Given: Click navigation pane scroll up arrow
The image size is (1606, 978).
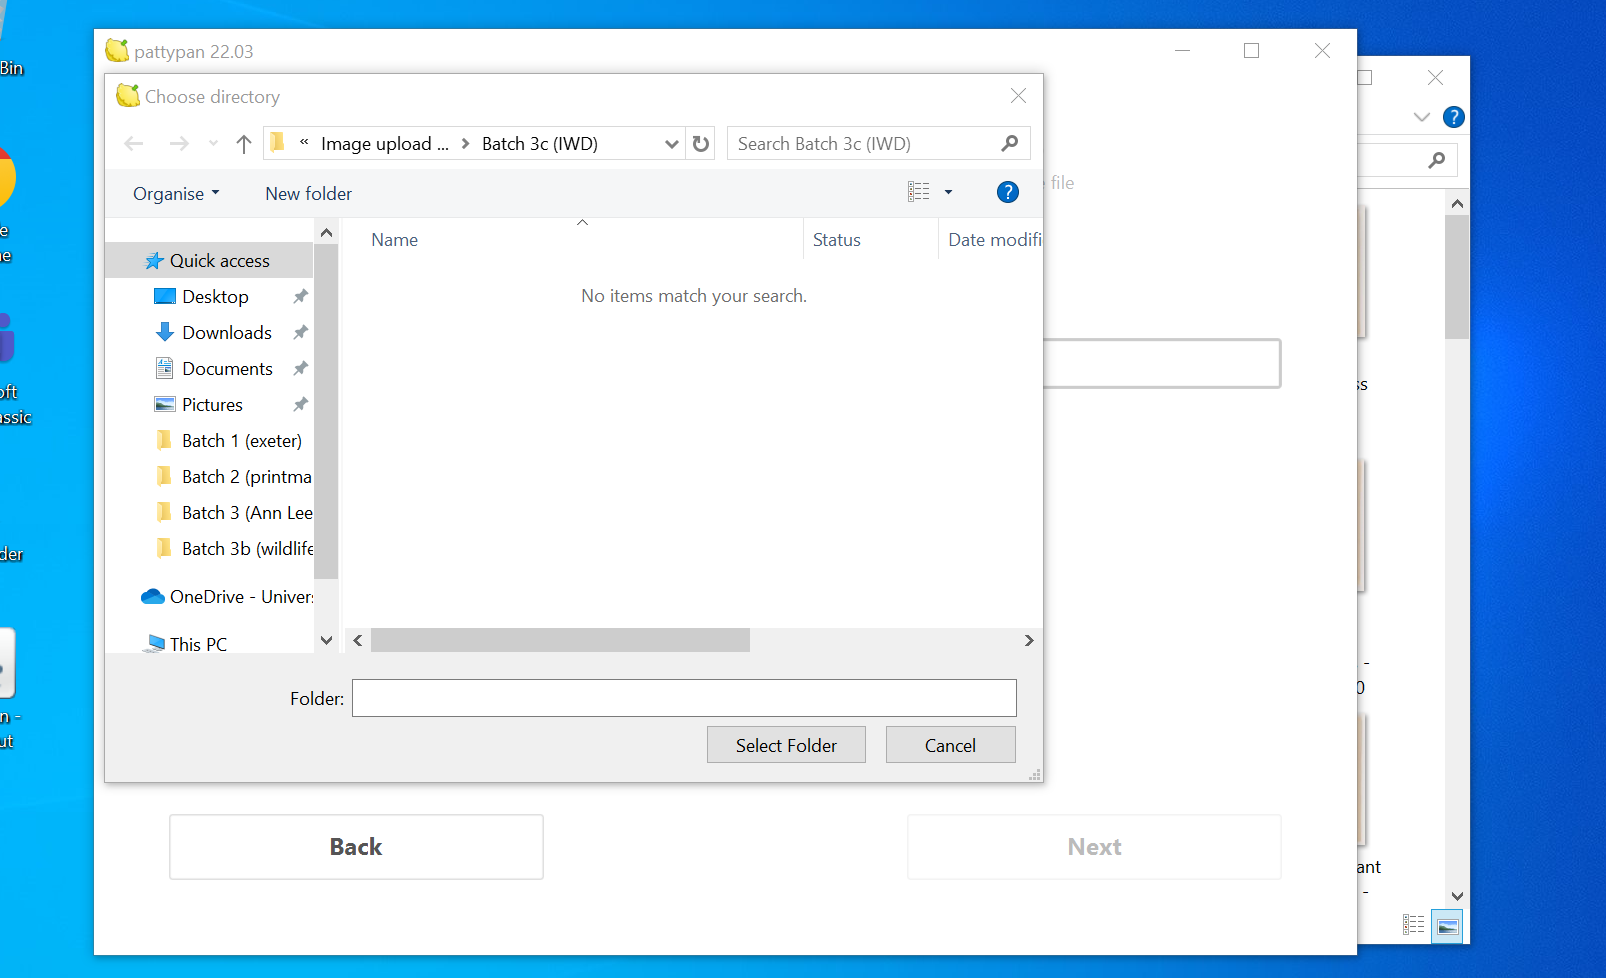Looking at the screenshot, I should [326, 233].
